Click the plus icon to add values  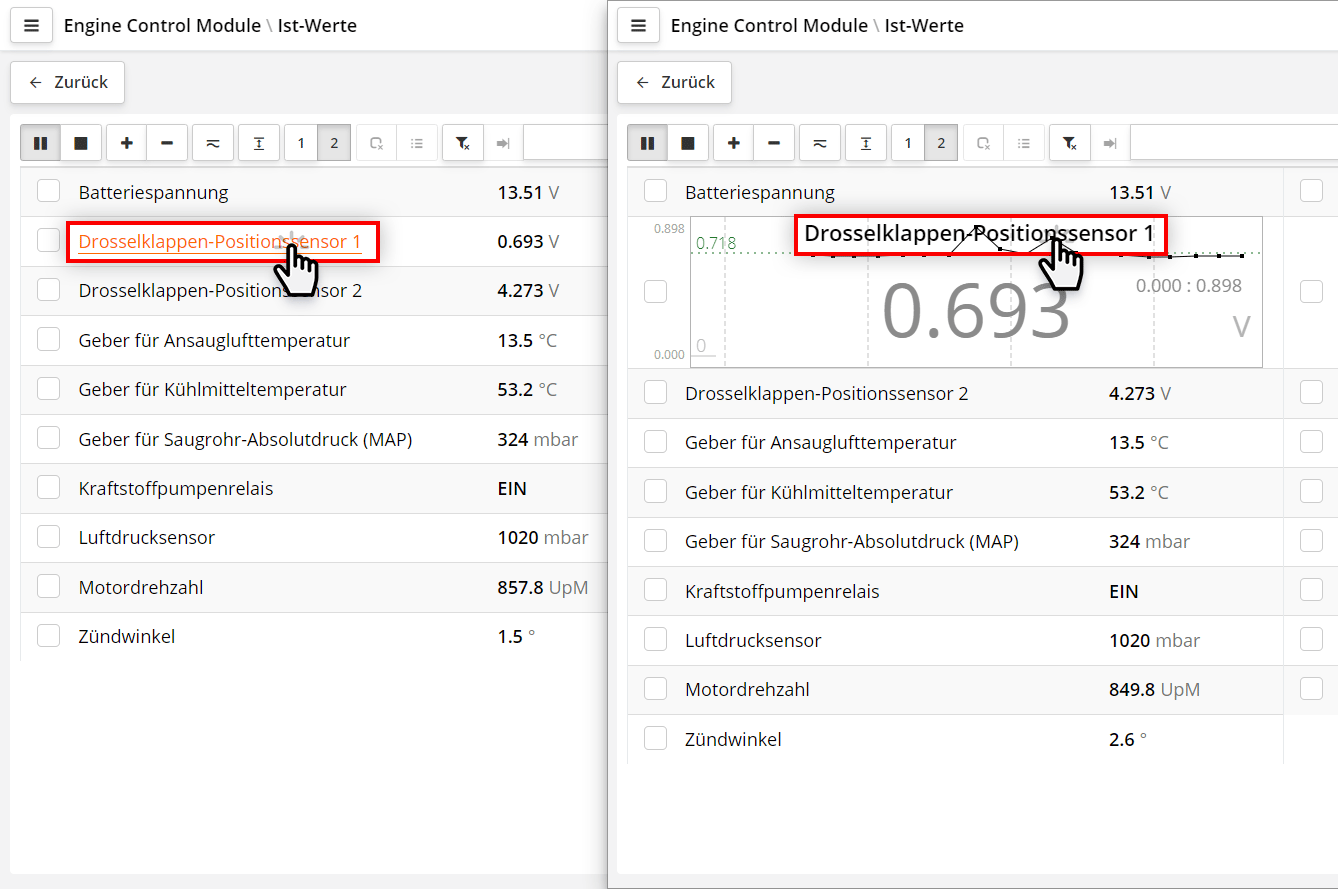733,142
